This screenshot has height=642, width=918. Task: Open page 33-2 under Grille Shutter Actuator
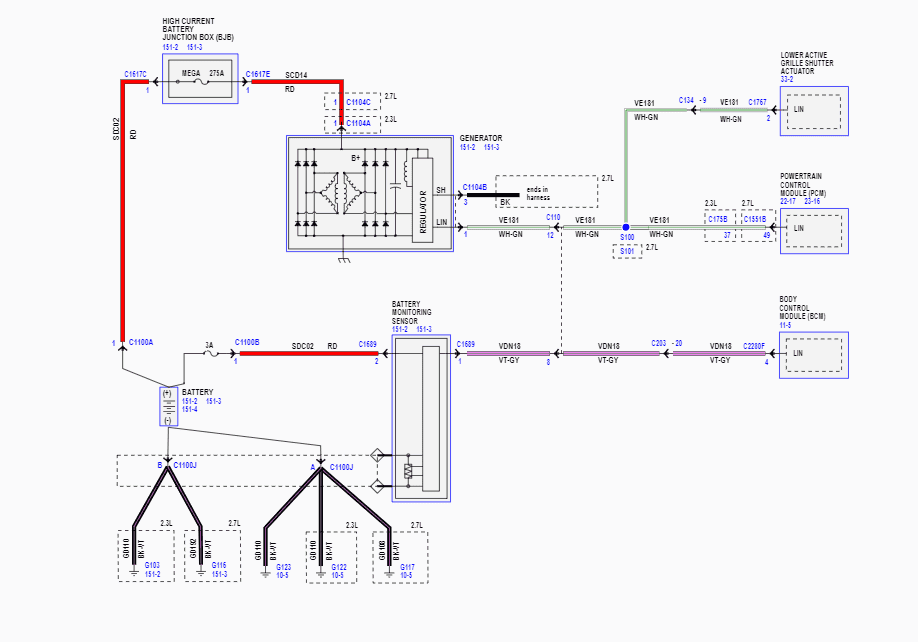click(787, 79)
